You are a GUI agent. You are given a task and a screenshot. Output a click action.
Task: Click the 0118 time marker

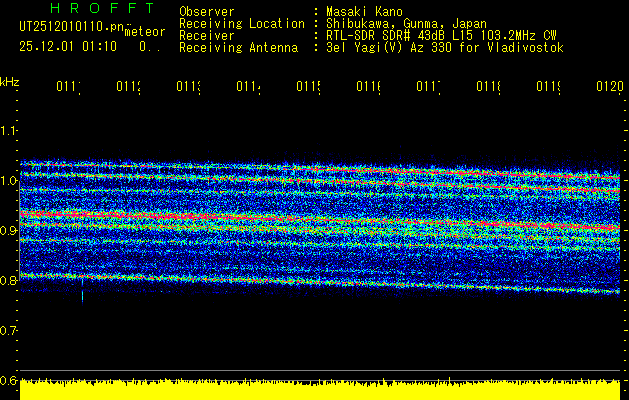[x=489, y=87]
